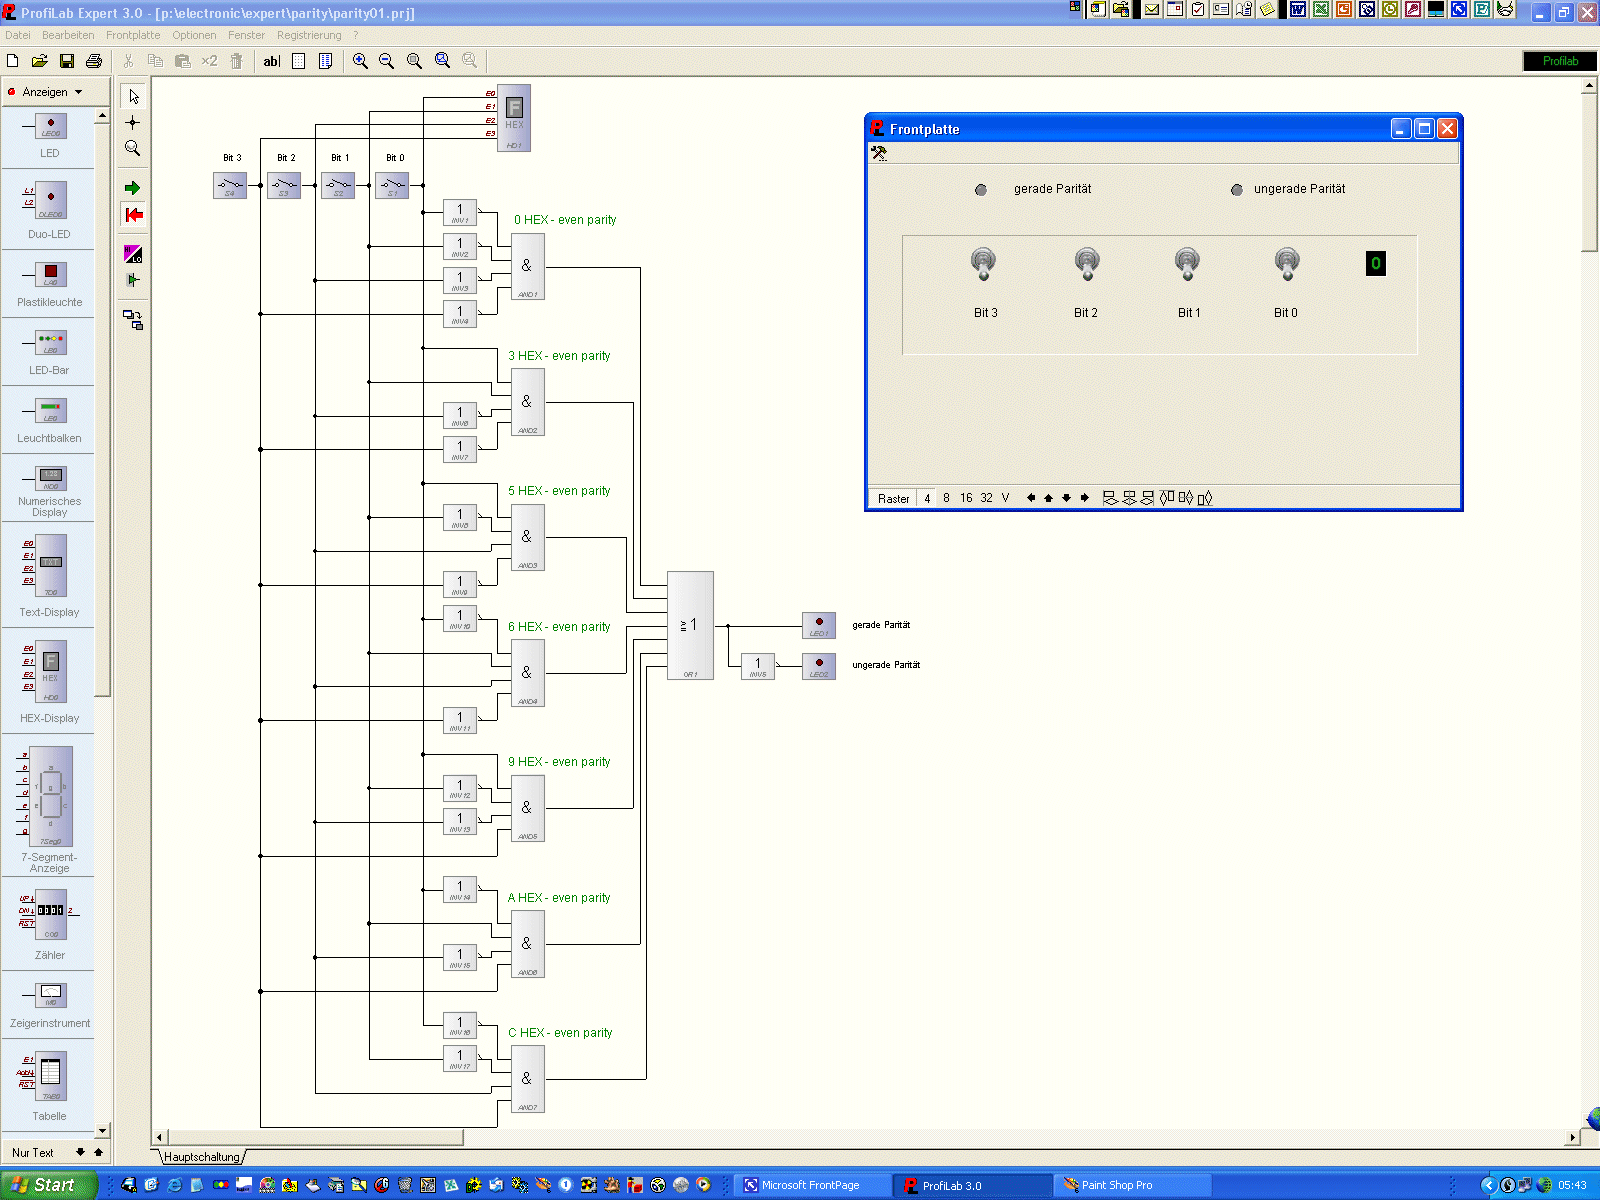Nudge element right in Frontplatte
This screenshot has width=1600, height=1200.
(x=1085, y=498)
